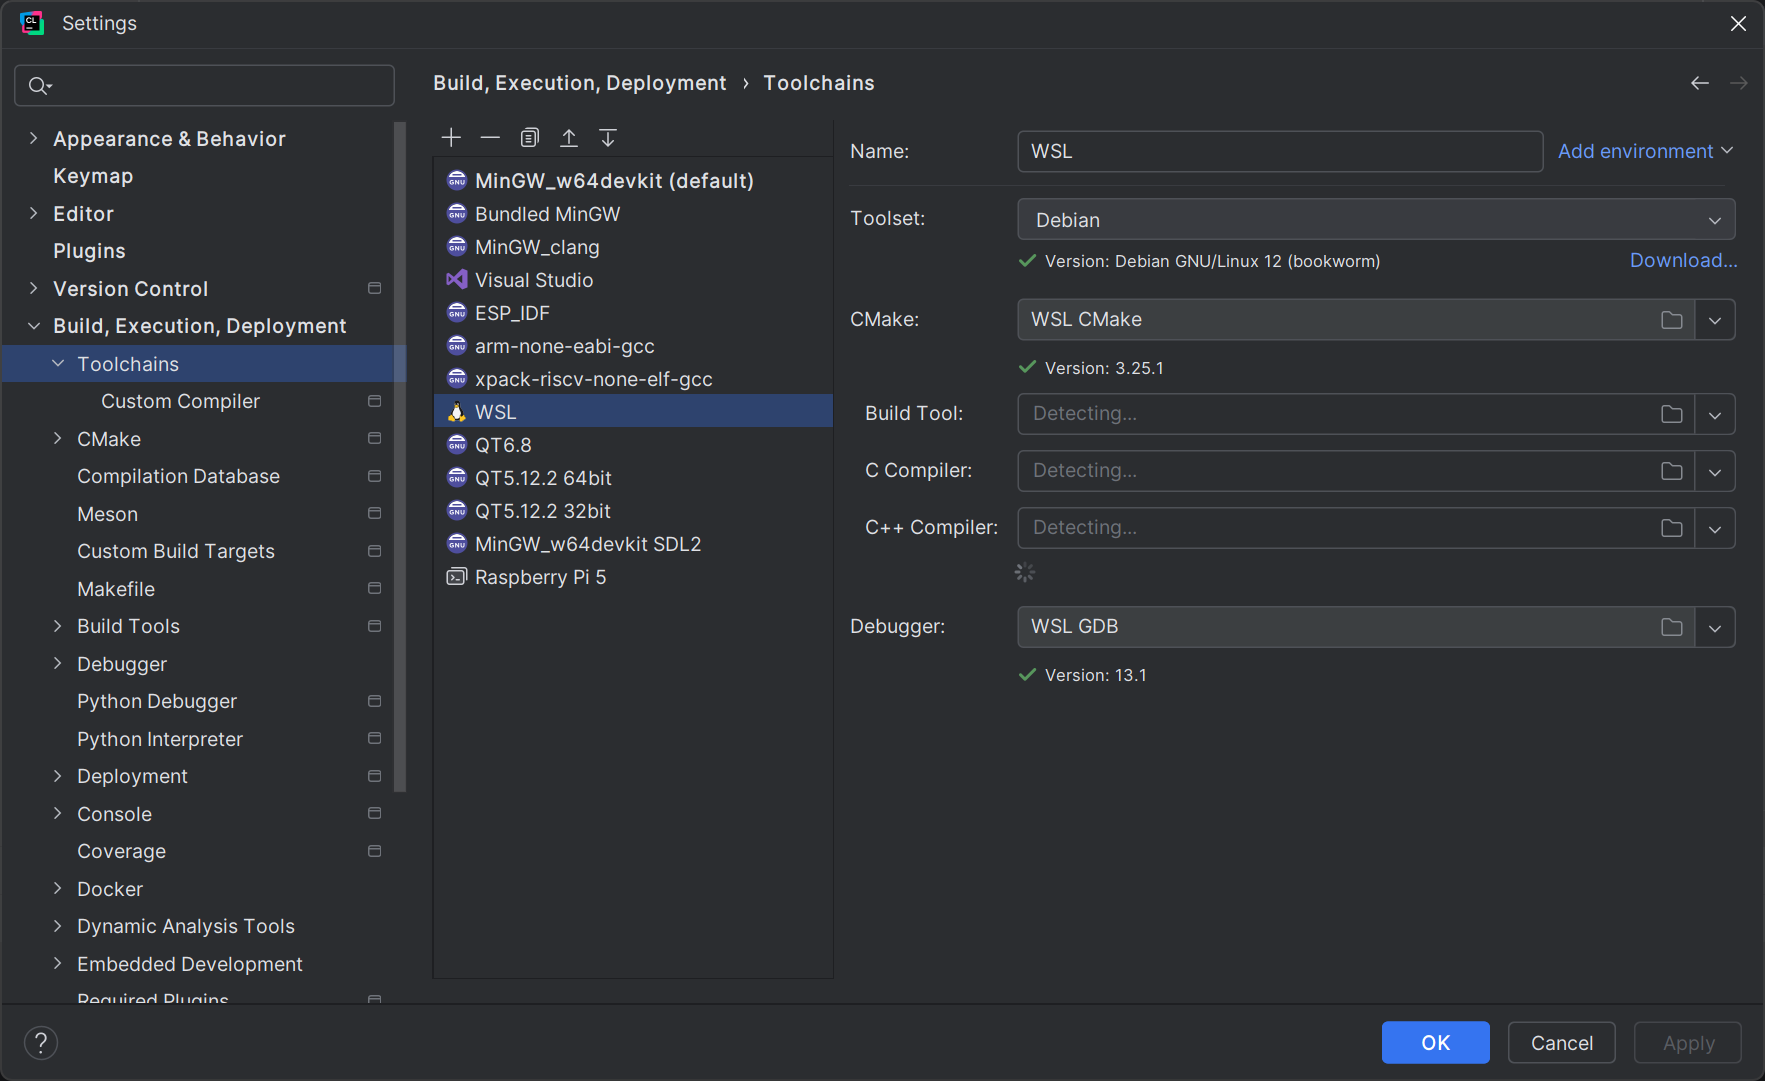Viewport: 1765px width, 1081px height.
Task: Browse folder for Debugger path
Action: coord(1671,627)
